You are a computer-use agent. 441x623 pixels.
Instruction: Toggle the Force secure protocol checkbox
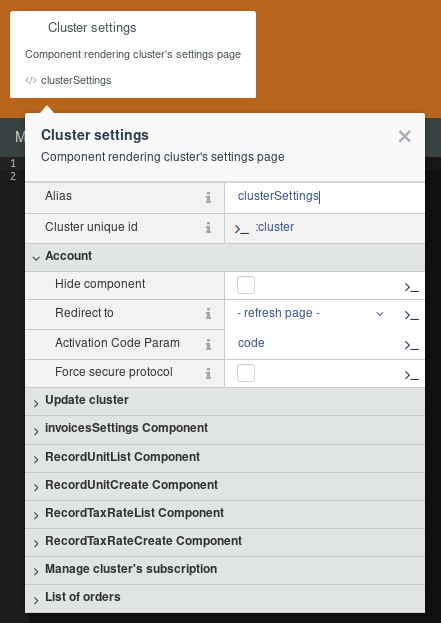246,373
